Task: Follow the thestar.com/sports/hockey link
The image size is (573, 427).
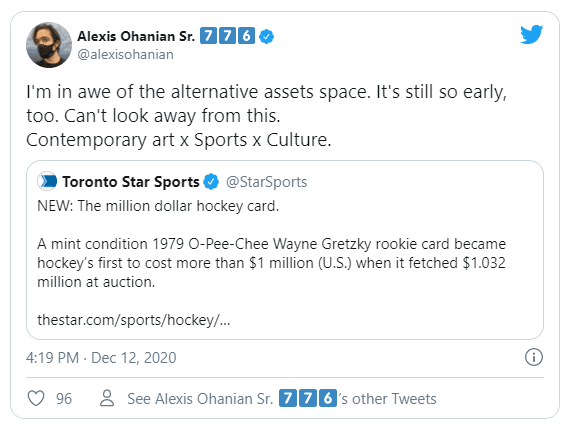Action: click(x=134, y=320)
